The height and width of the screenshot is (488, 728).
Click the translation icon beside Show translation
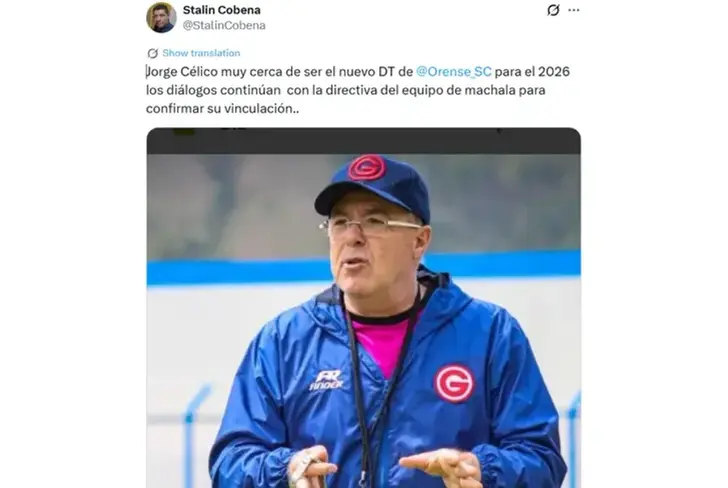152,53
